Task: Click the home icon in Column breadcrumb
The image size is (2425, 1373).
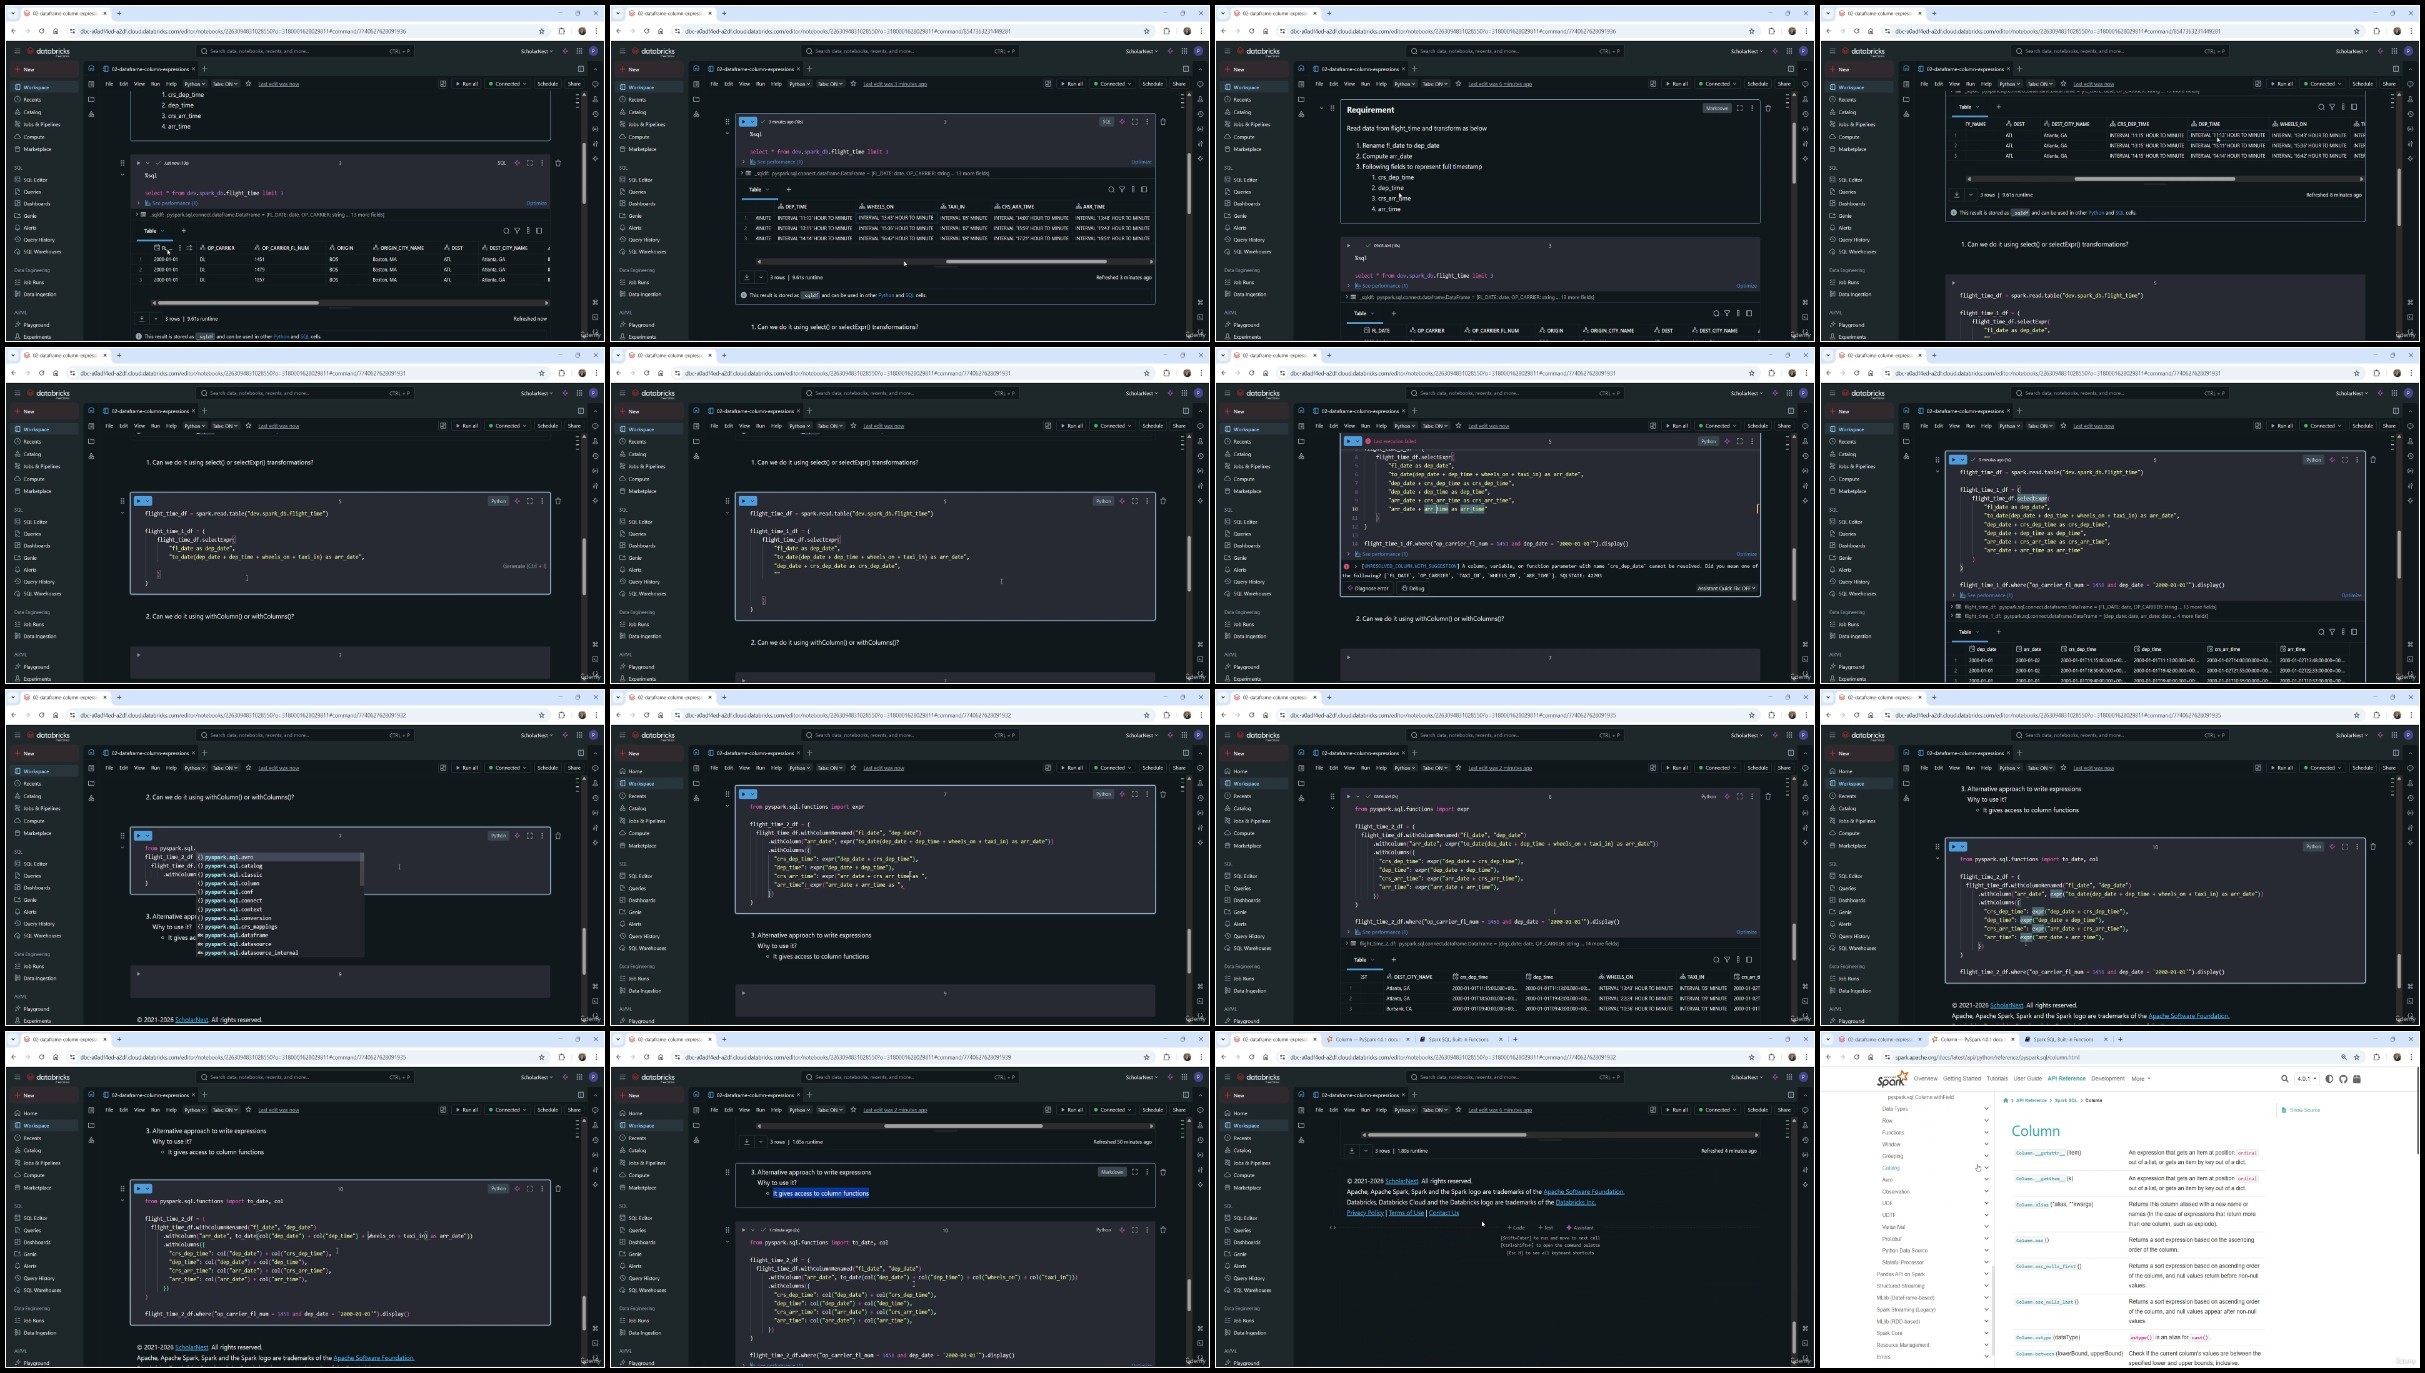Action: point(2005,1100)
